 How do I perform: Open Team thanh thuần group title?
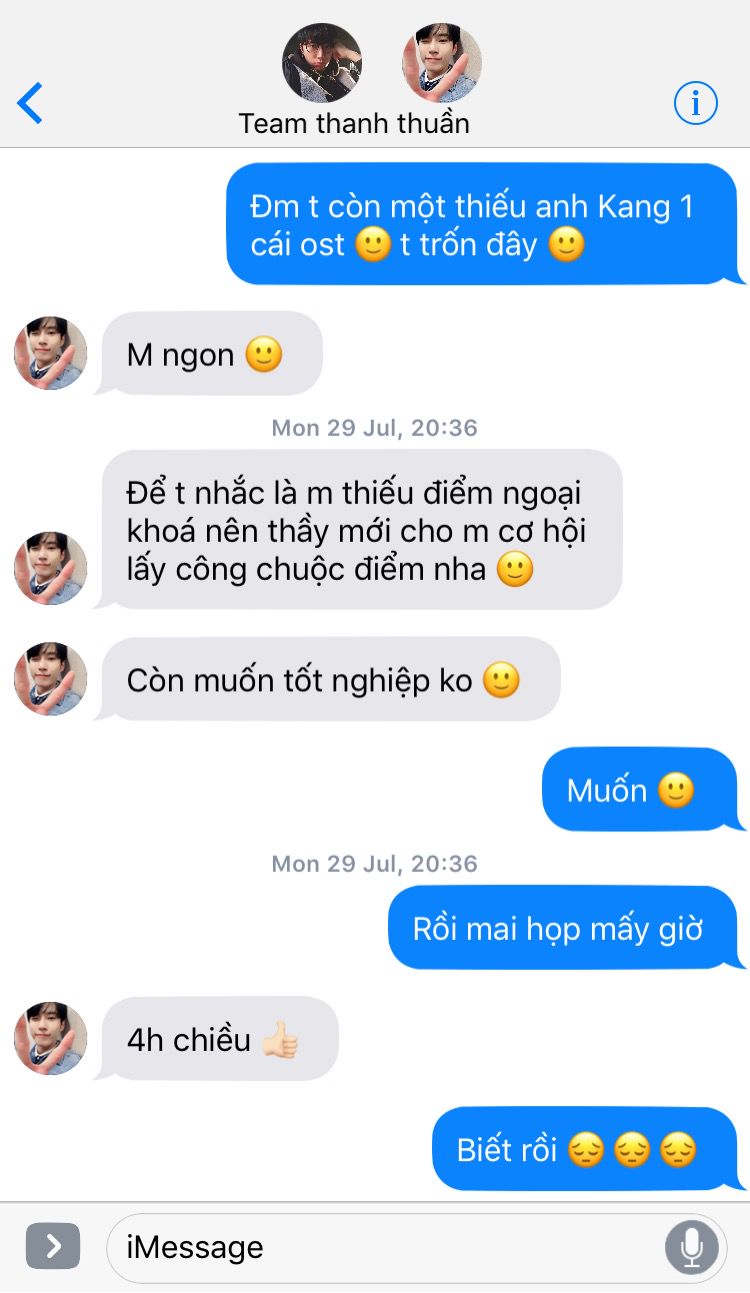click(354, 124)
